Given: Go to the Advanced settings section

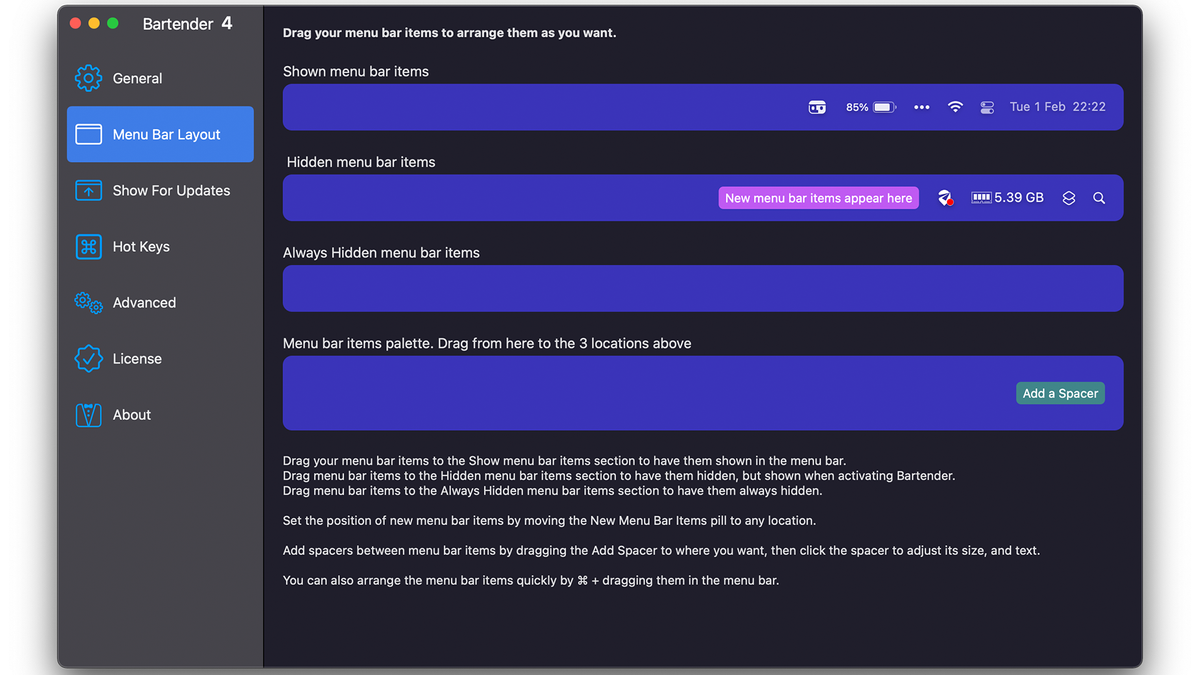Looking at the screenshot, I should [143, 302].
